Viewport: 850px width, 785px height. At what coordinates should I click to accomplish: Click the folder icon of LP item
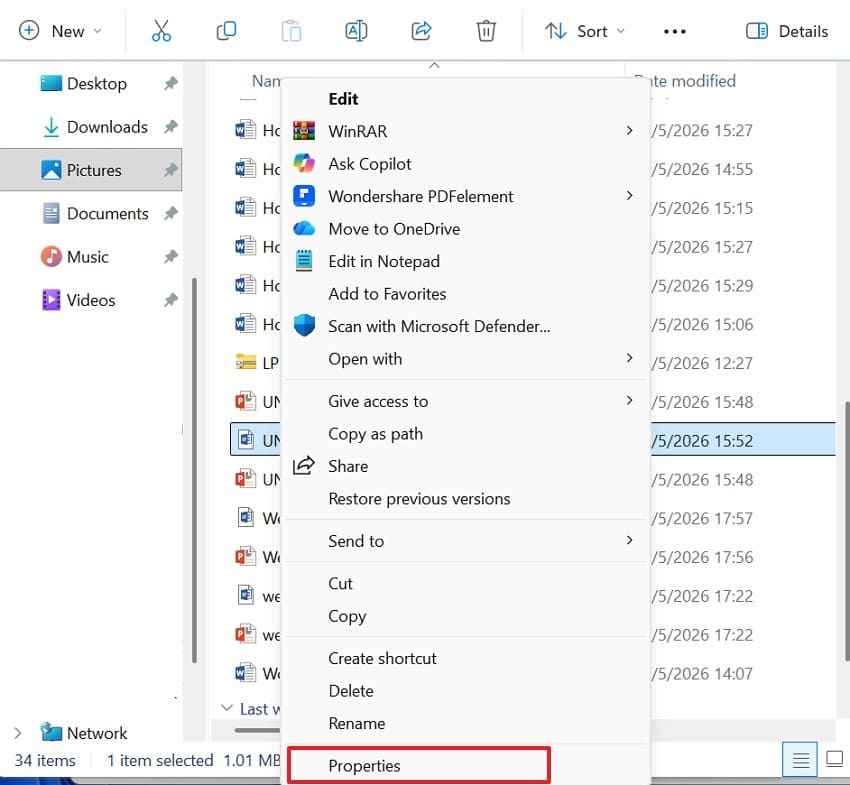point(246,362)
